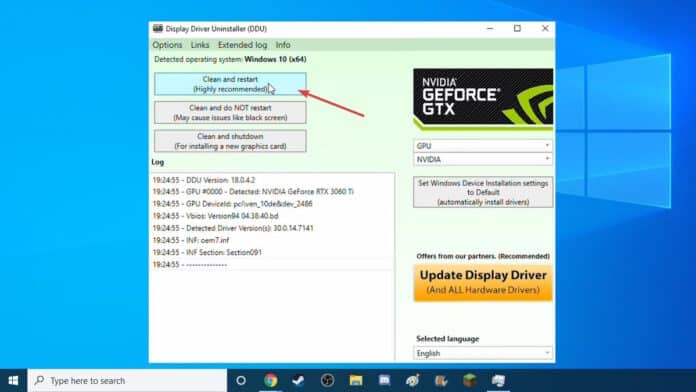Expand the NVIDIA vendor dropdown
Viewport: 696px width, 392px height.
pos(483,159)
